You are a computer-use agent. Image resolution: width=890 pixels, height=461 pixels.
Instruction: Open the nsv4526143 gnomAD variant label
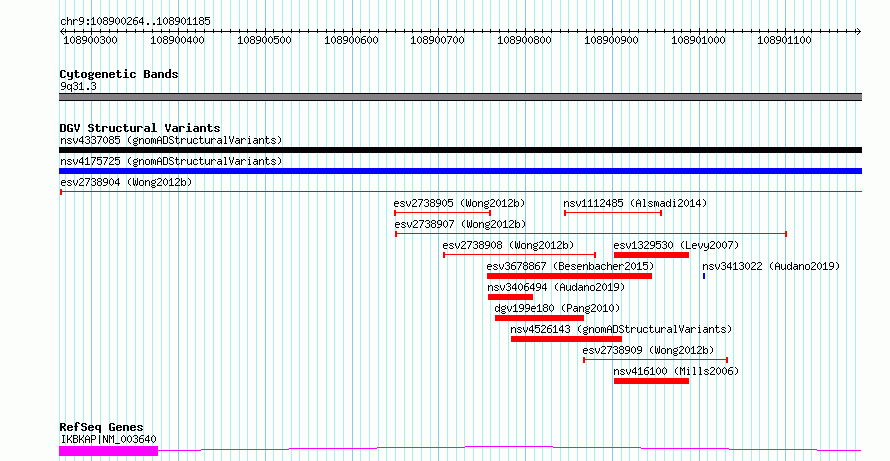622,329
